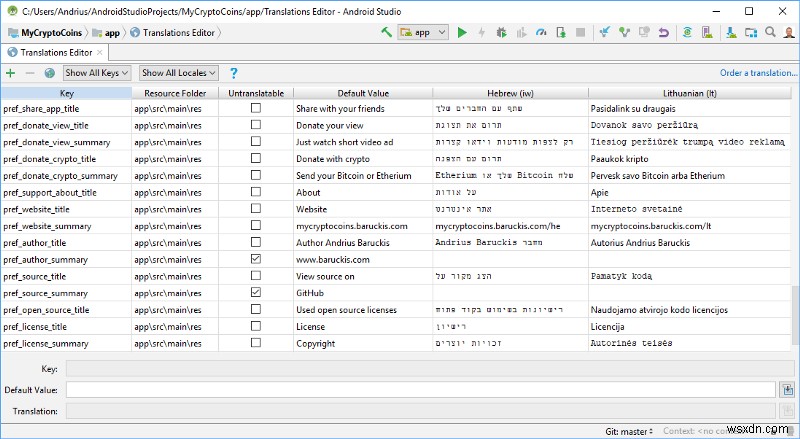
Task: Check Untranslatable for pref_share_app_title
Action: pos(255,108)
